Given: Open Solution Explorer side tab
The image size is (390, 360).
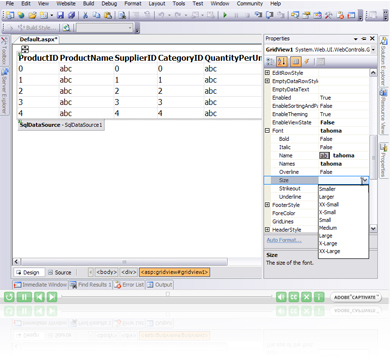Looking at the screenshot, I should [x=384, y=62].
